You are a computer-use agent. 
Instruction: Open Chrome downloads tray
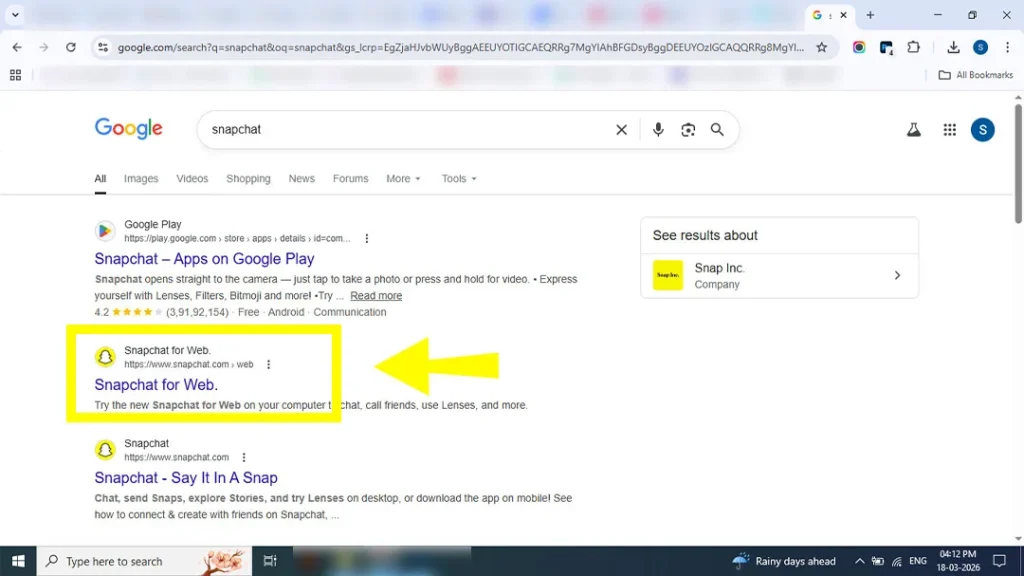point(953,47)
